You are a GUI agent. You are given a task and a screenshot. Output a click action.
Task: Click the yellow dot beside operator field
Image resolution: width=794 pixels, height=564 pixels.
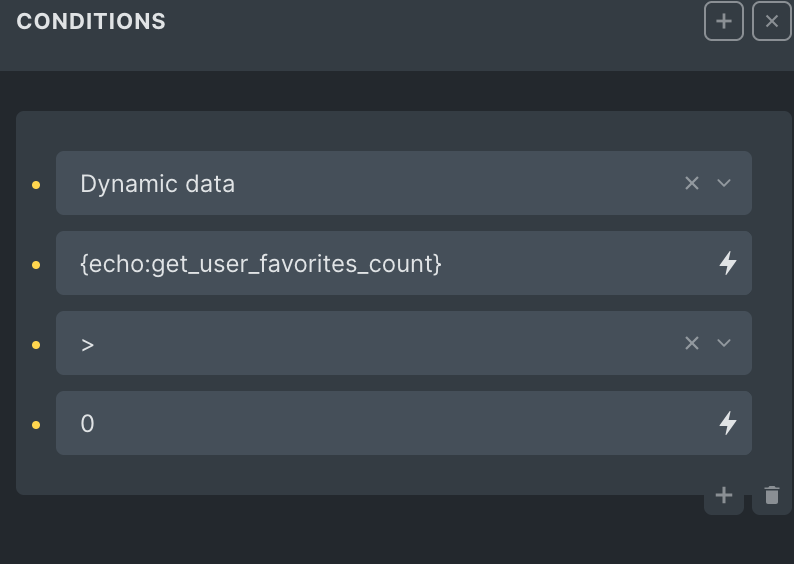click(36, 345)
